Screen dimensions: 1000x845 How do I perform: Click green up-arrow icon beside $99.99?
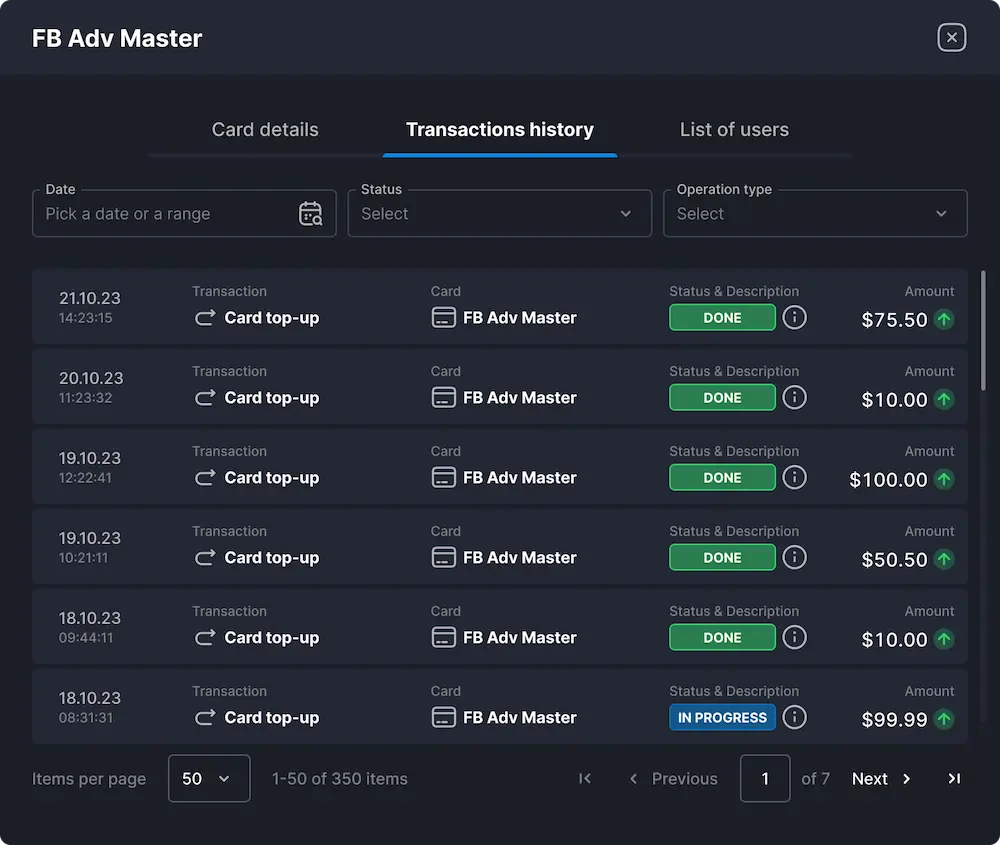pos(944,719)
